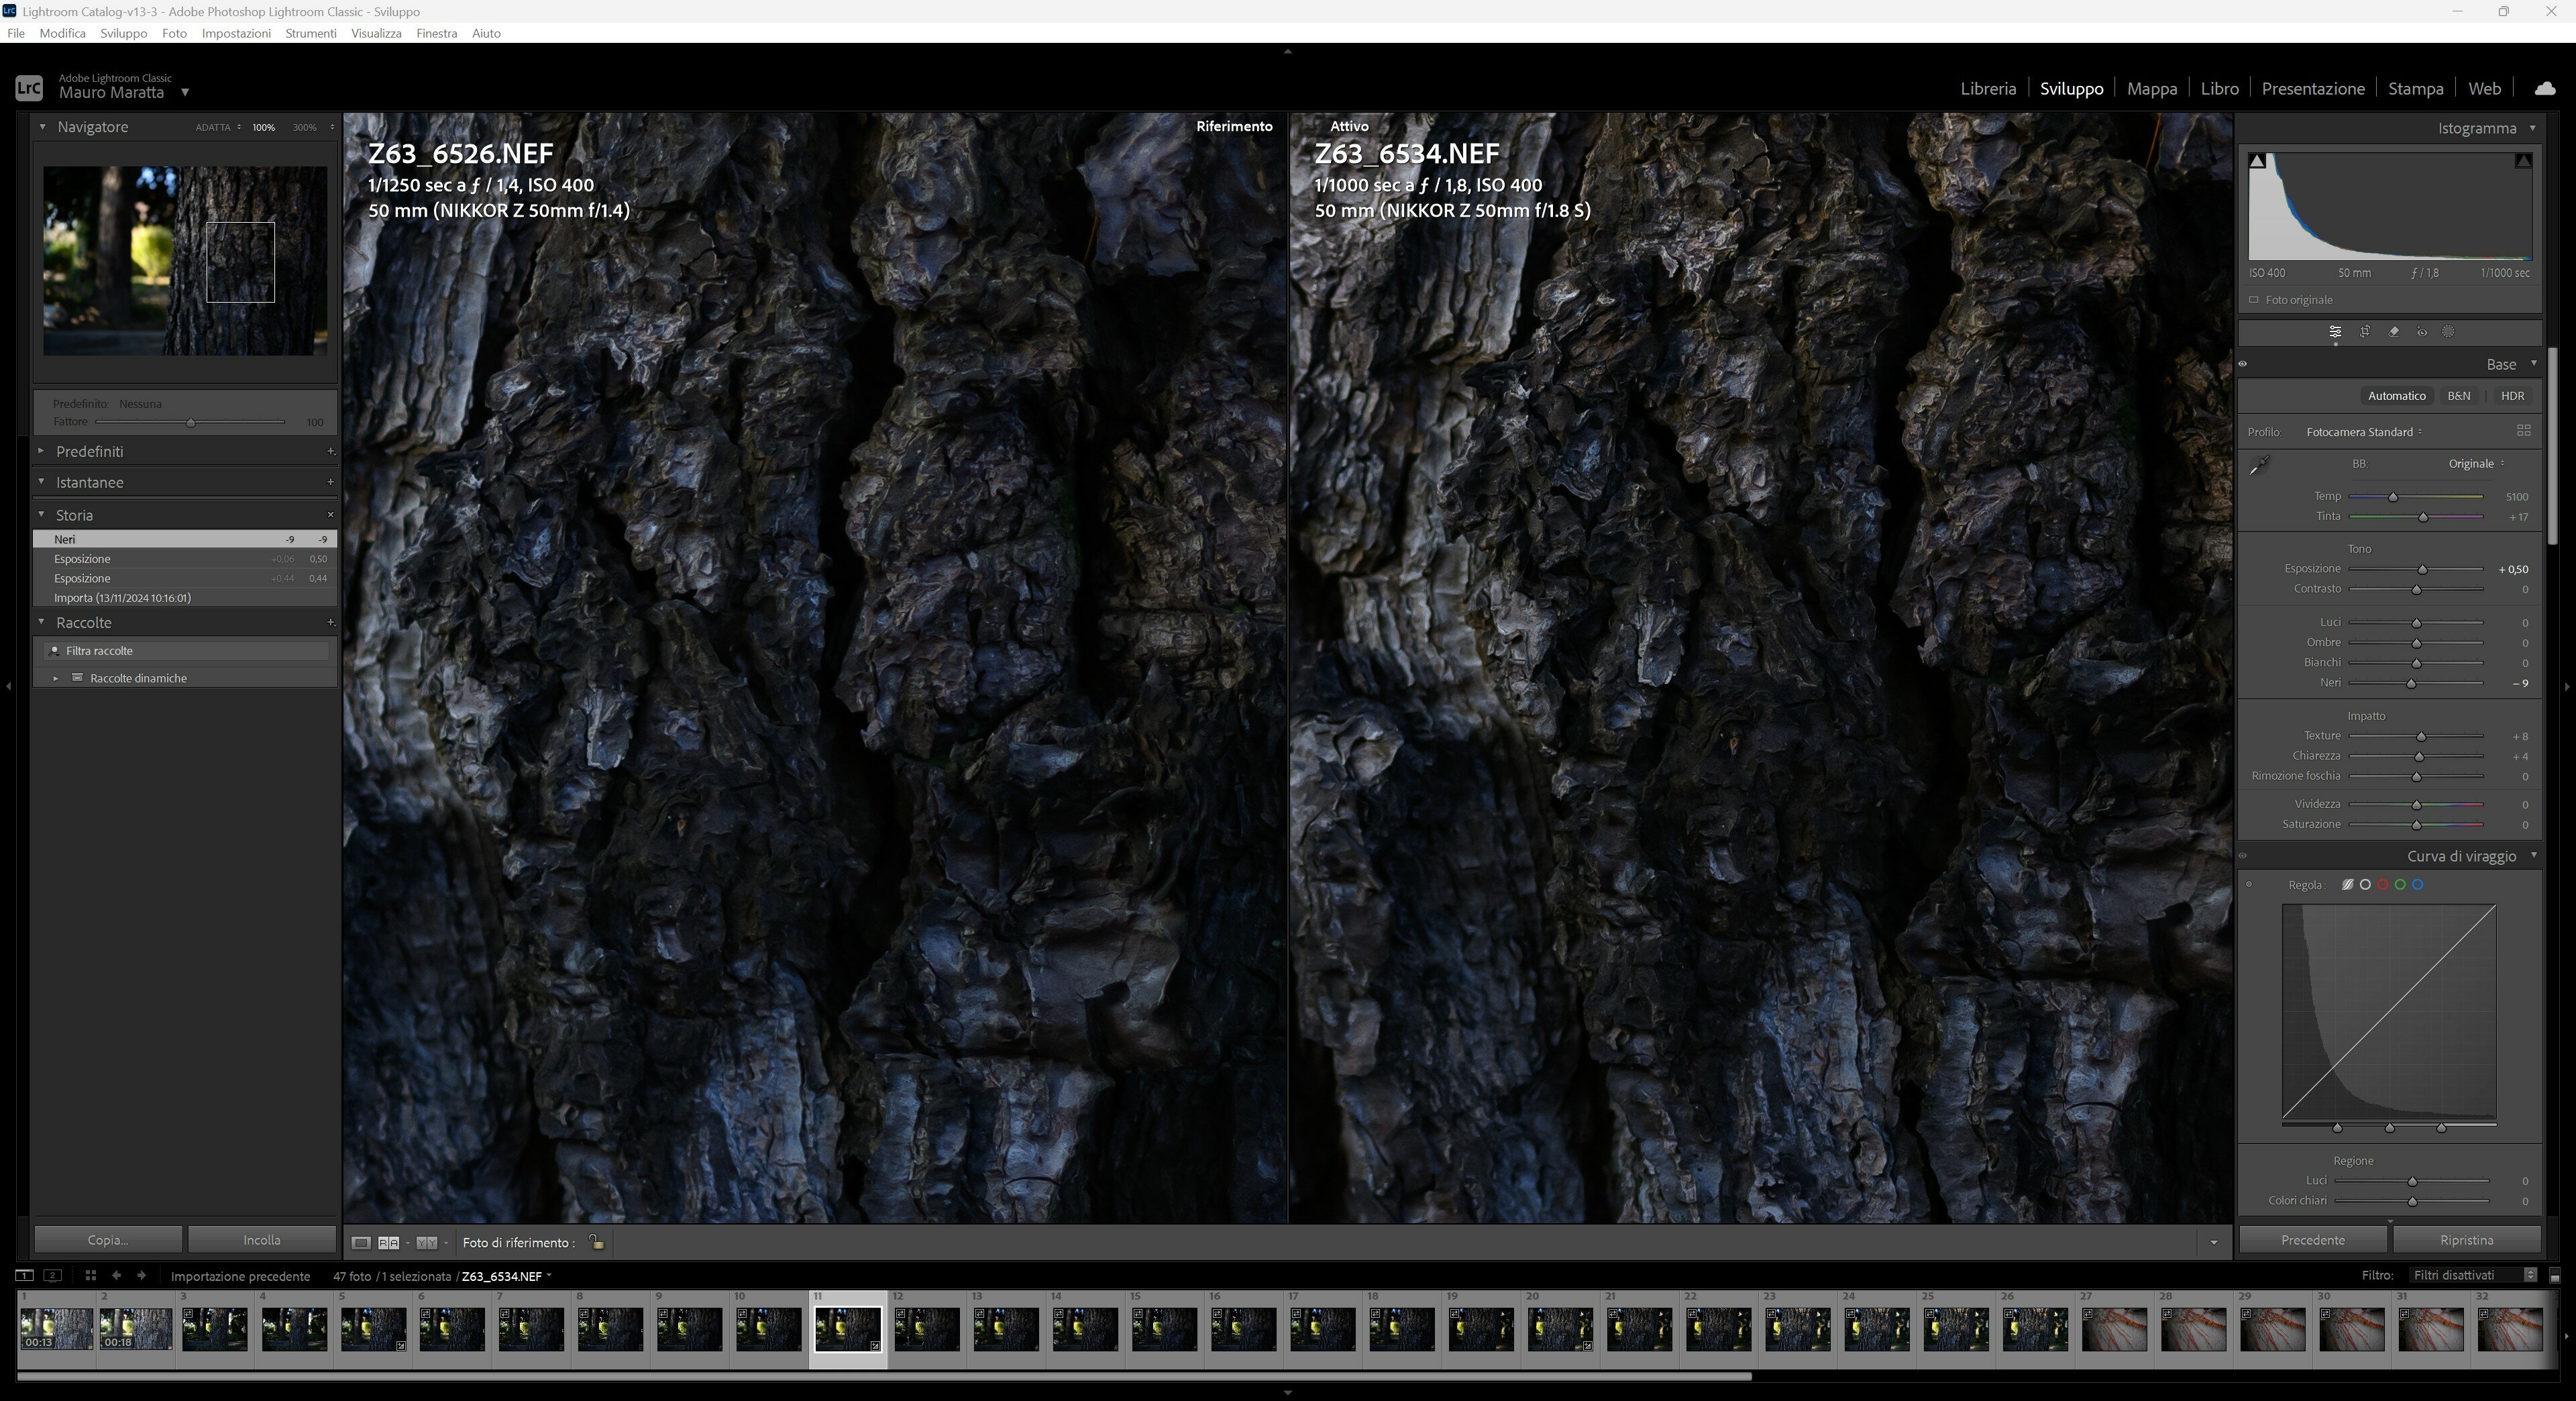Select the Healing eraser tool
This screenshot has width=2576, height=1401.
(2394, 332)
